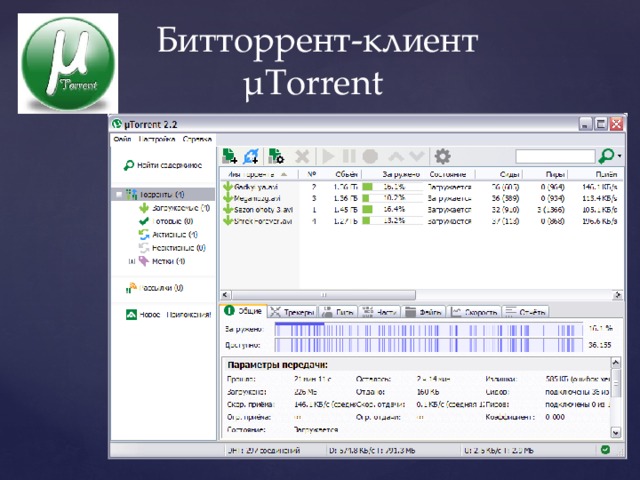The height and width of the screenshot is (480, 640).
Task: Sort by the № column header
Action: click(312, 174)
